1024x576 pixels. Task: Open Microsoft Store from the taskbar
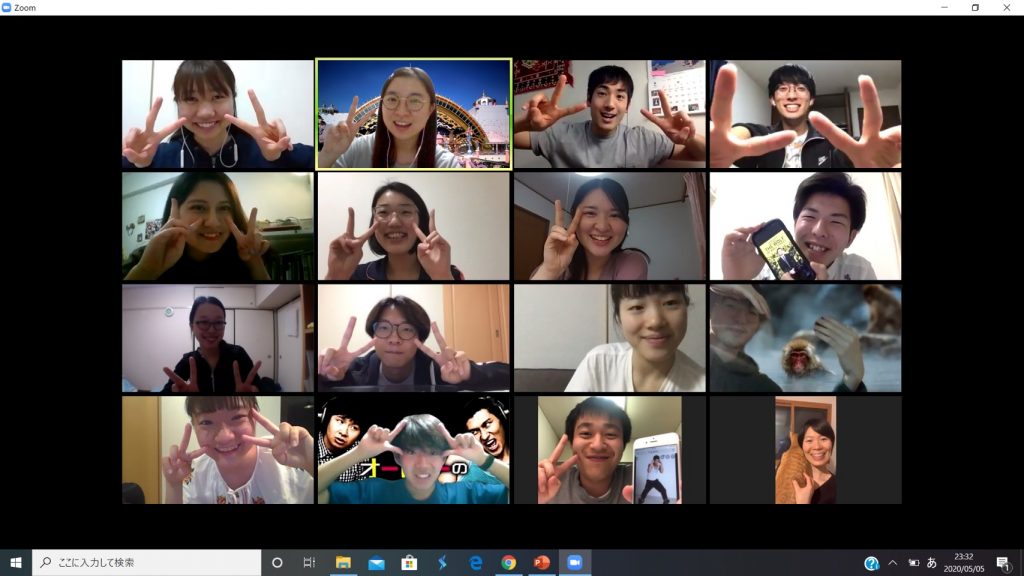click(x=409, y=562)
